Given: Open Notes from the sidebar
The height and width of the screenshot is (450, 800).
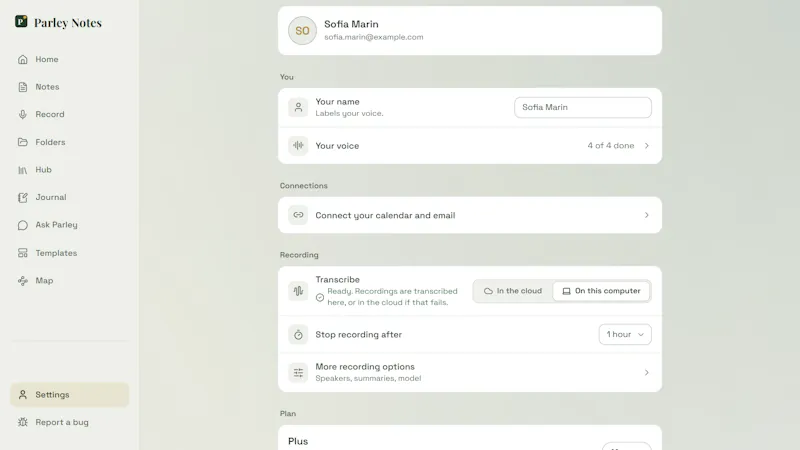Looking at the screenshot, I should [69, 87].
